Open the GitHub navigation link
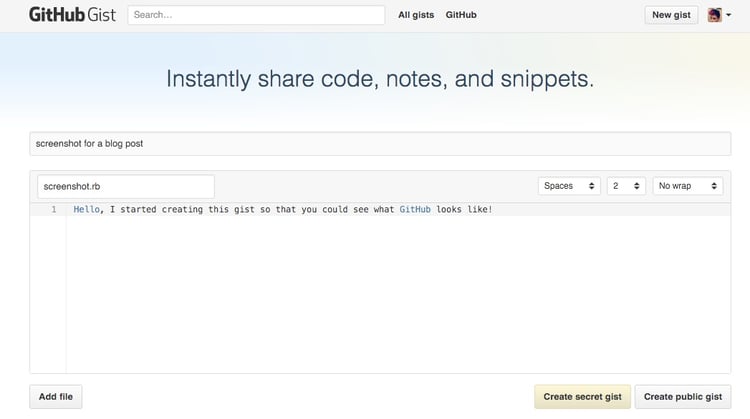Viewport: 750px width, 419px height. point(461,15)
